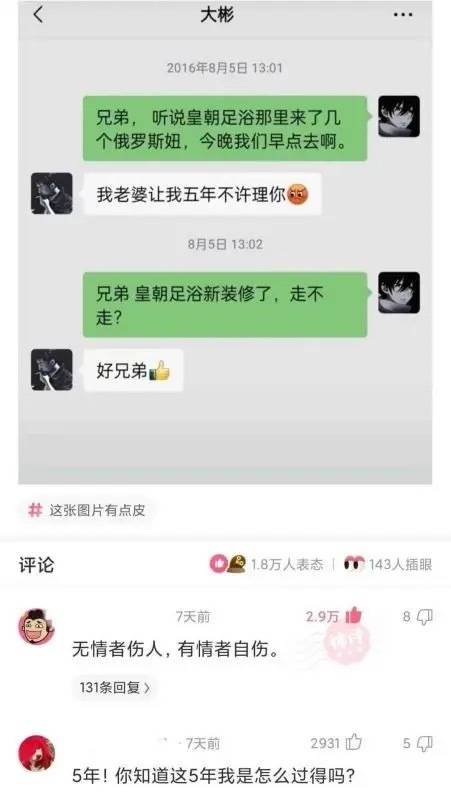Tap the back arrow in chat header
The width and height of the screenshot is (451, 800).
pyautogui.click(x=38, y=15)
